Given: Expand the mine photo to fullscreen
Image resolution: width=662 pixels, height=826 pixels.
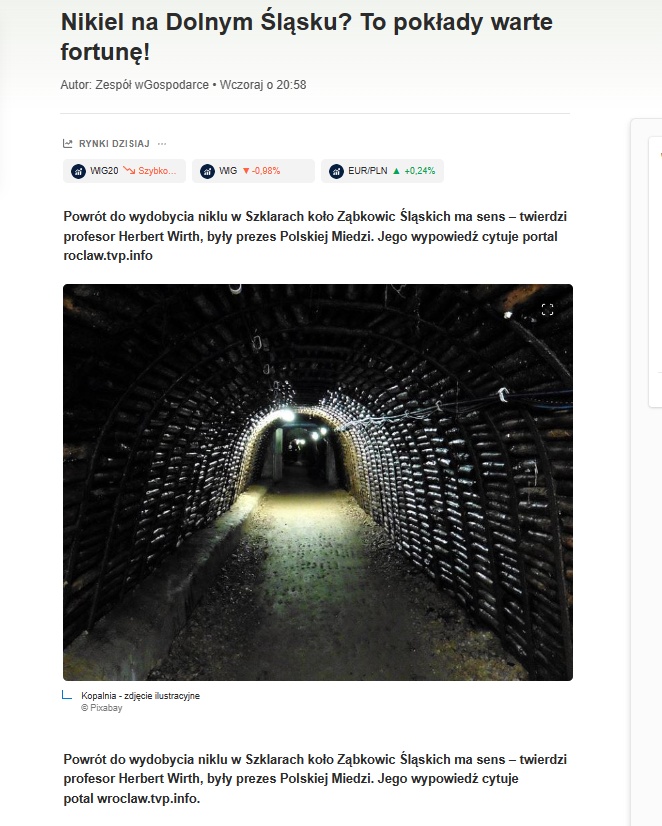Looking at the screenshot, I should [548, 309].
